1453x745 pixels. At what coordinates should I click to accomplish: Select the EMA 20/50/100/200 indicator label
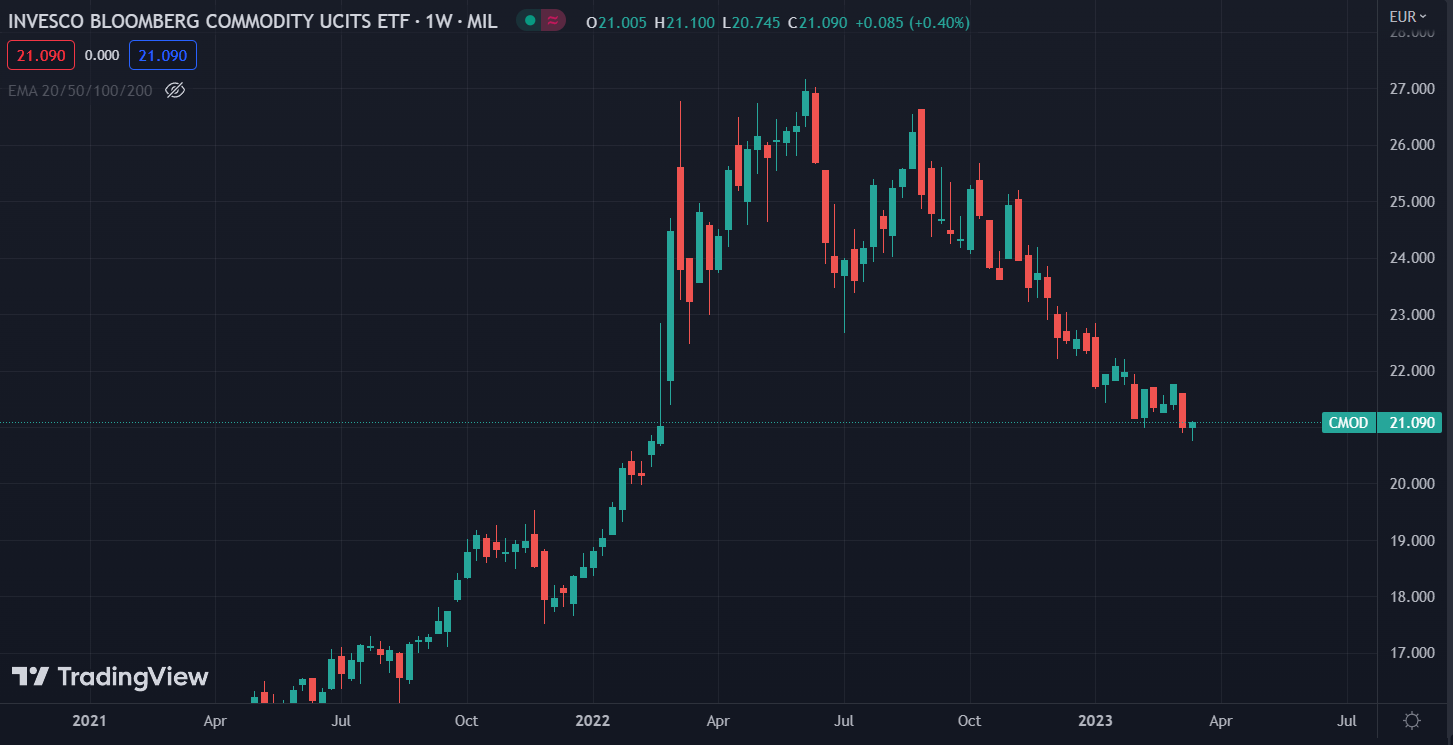(x=81, y=90)
